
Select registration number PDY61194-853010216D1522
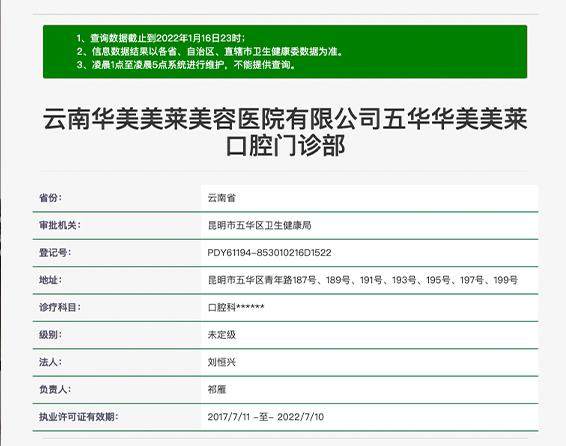pos(269,253)
